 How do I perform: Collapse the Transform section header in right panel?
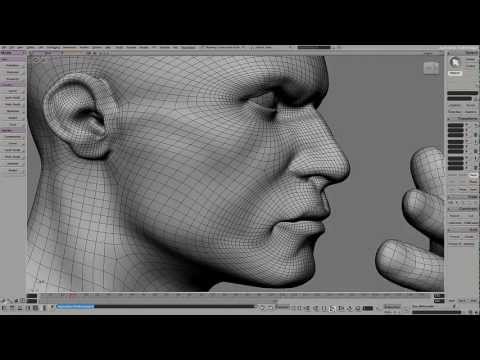tap(463, 118)
